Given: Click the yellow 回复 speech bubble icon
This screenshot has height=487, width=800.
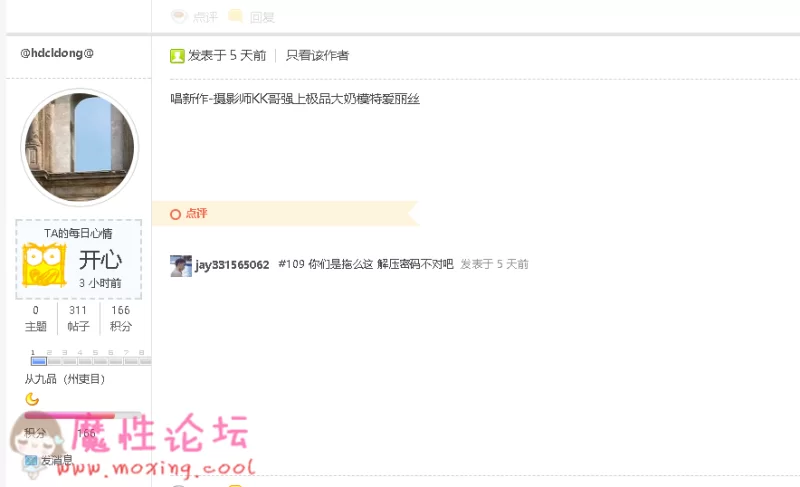Looking at the screenshot, I should pyautogui.click(x=235, y=16).
